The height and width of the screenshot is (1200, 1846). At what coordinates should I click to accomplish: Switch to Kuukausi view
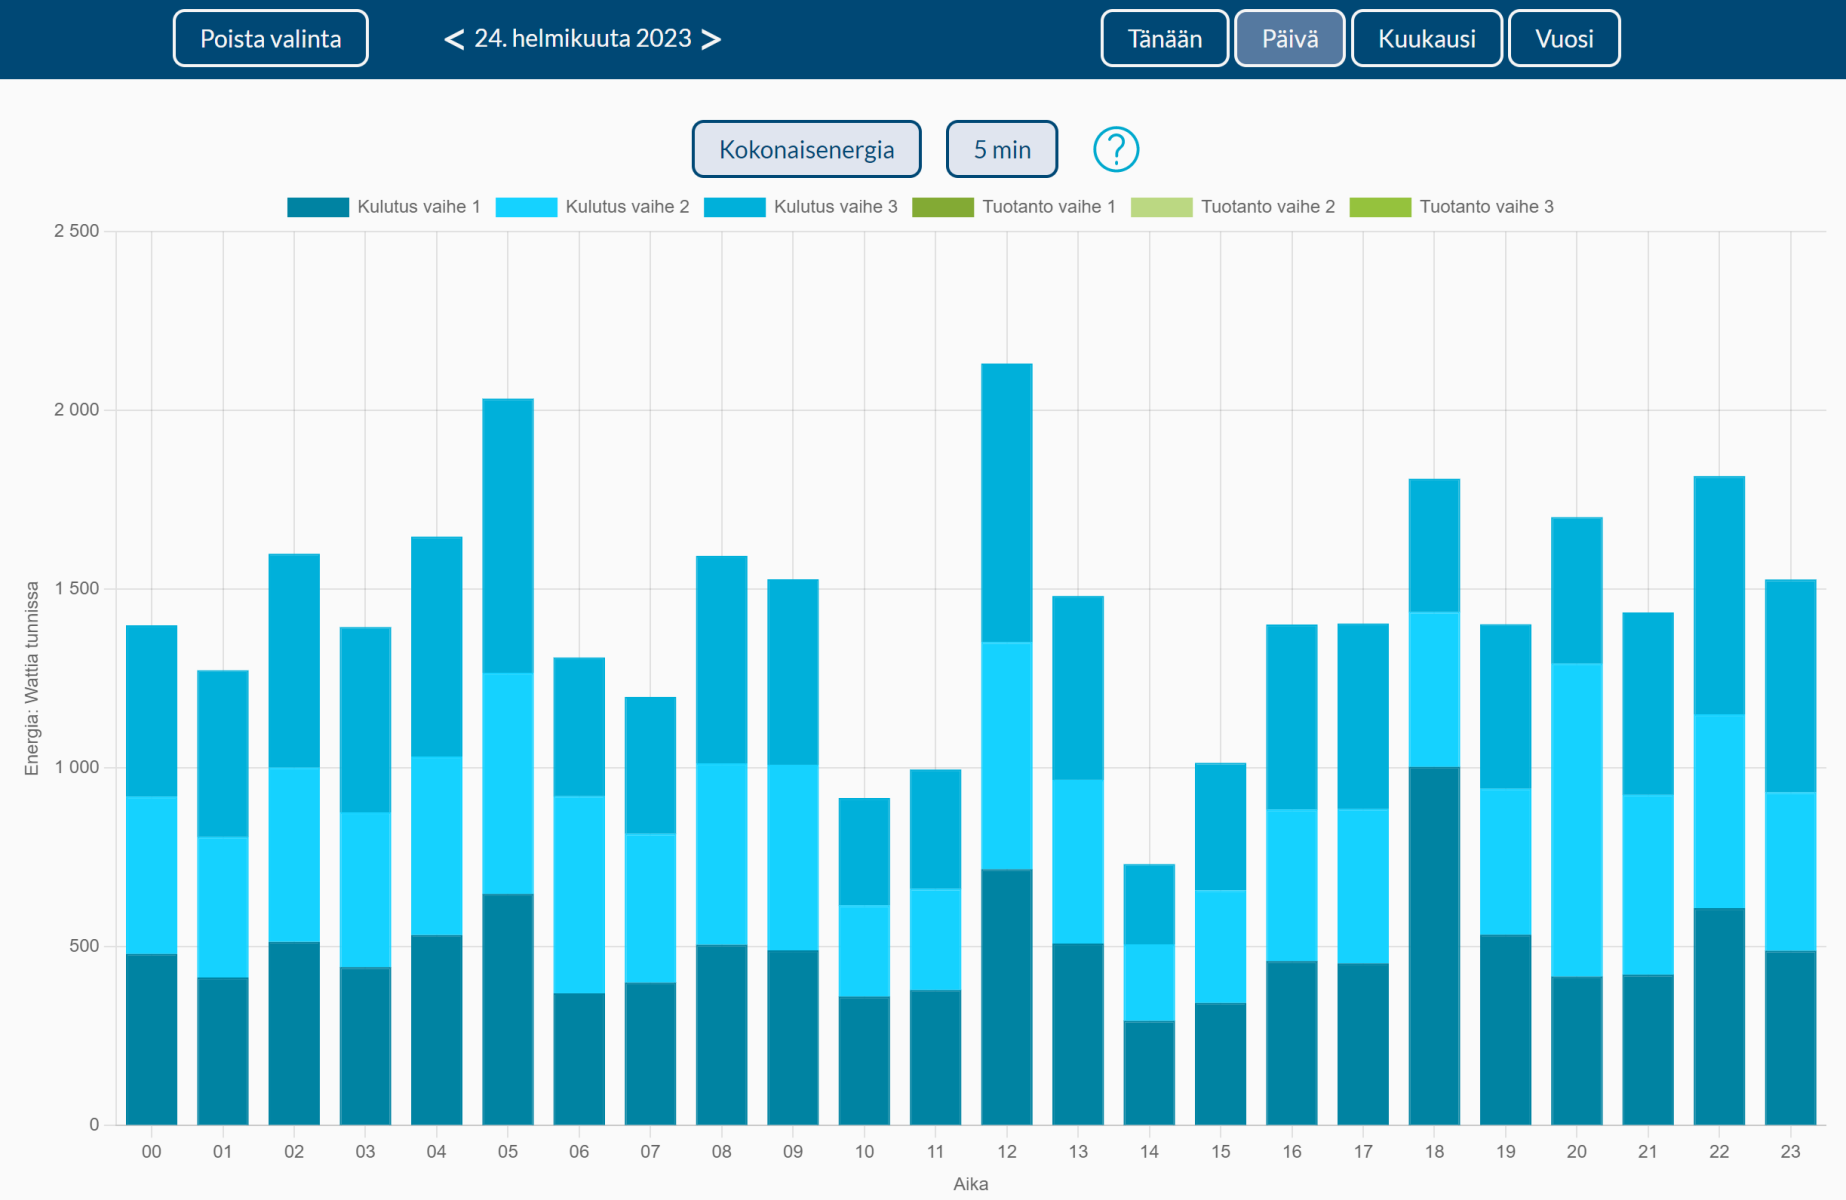tap(1426, 39)
